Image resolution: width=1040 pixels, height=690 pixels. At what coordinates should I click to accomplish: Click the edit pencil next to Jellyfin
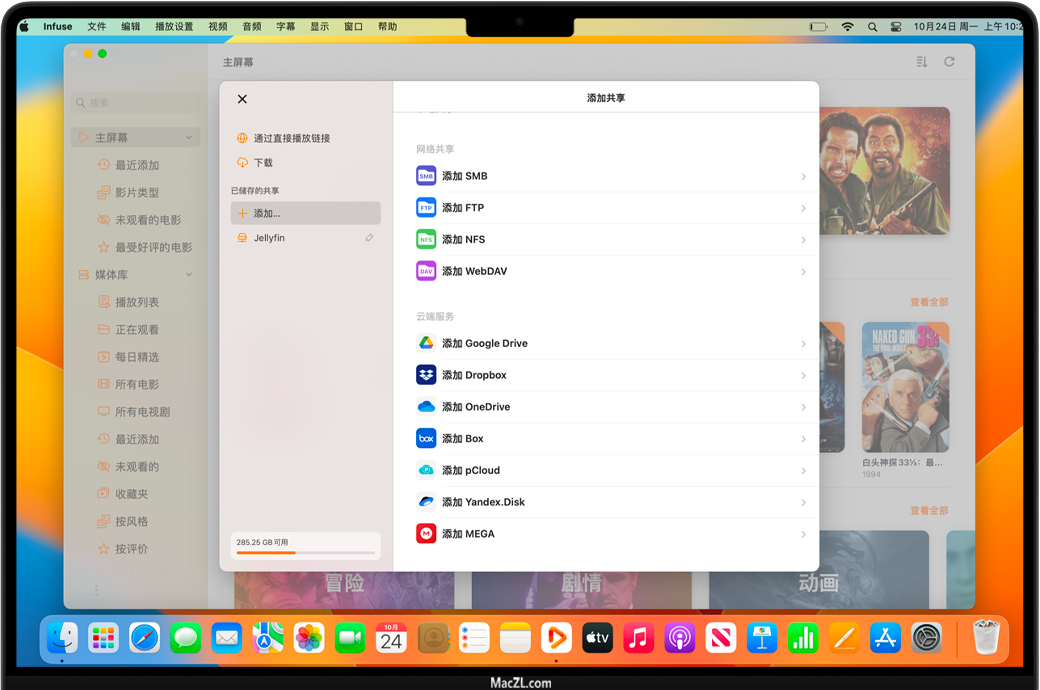[369, 238]
